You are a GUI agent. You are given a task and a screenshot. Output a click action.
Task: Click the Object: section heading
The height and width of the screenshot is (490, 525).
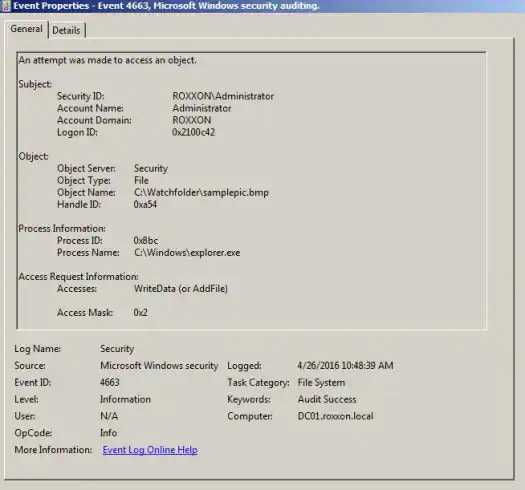(x=33, y=156)
